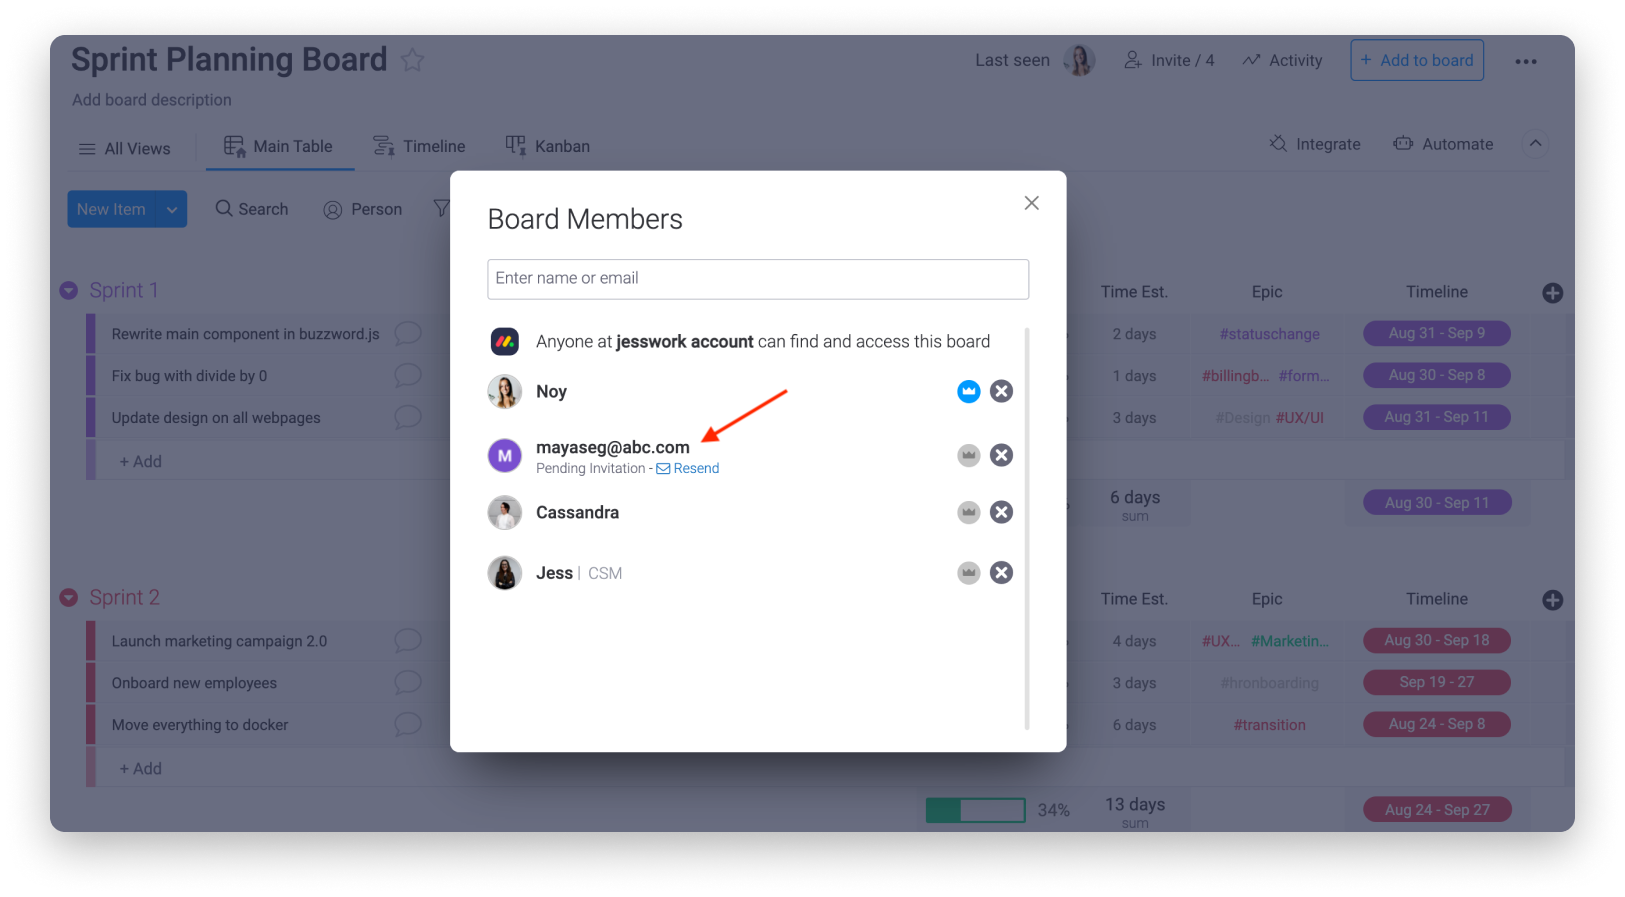This screenshot has height=897, width=1625.
Task: Select the Aug 31 - Sep 9 timeline pill
Action: [x=1436, y=333]
